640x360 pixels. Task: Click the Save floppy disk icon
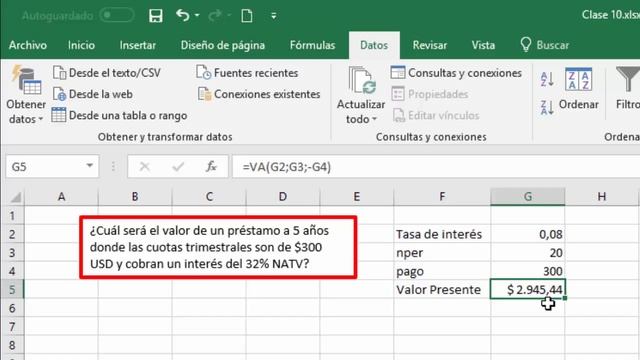point(156,16)
